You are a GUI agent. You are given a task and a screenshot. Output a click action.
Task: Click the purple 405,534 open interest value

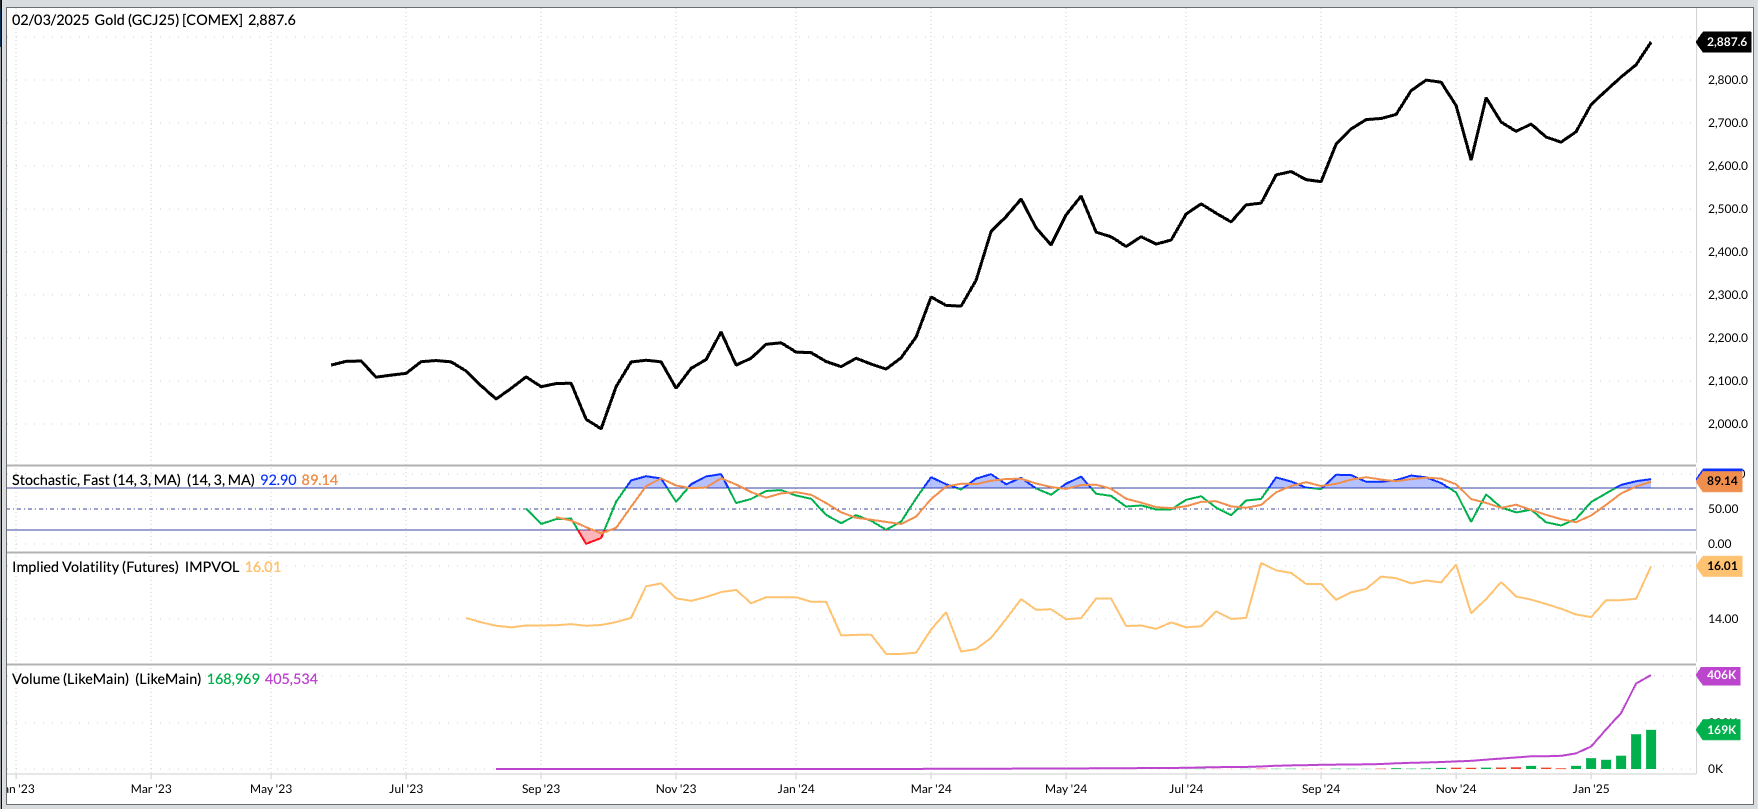291,679
